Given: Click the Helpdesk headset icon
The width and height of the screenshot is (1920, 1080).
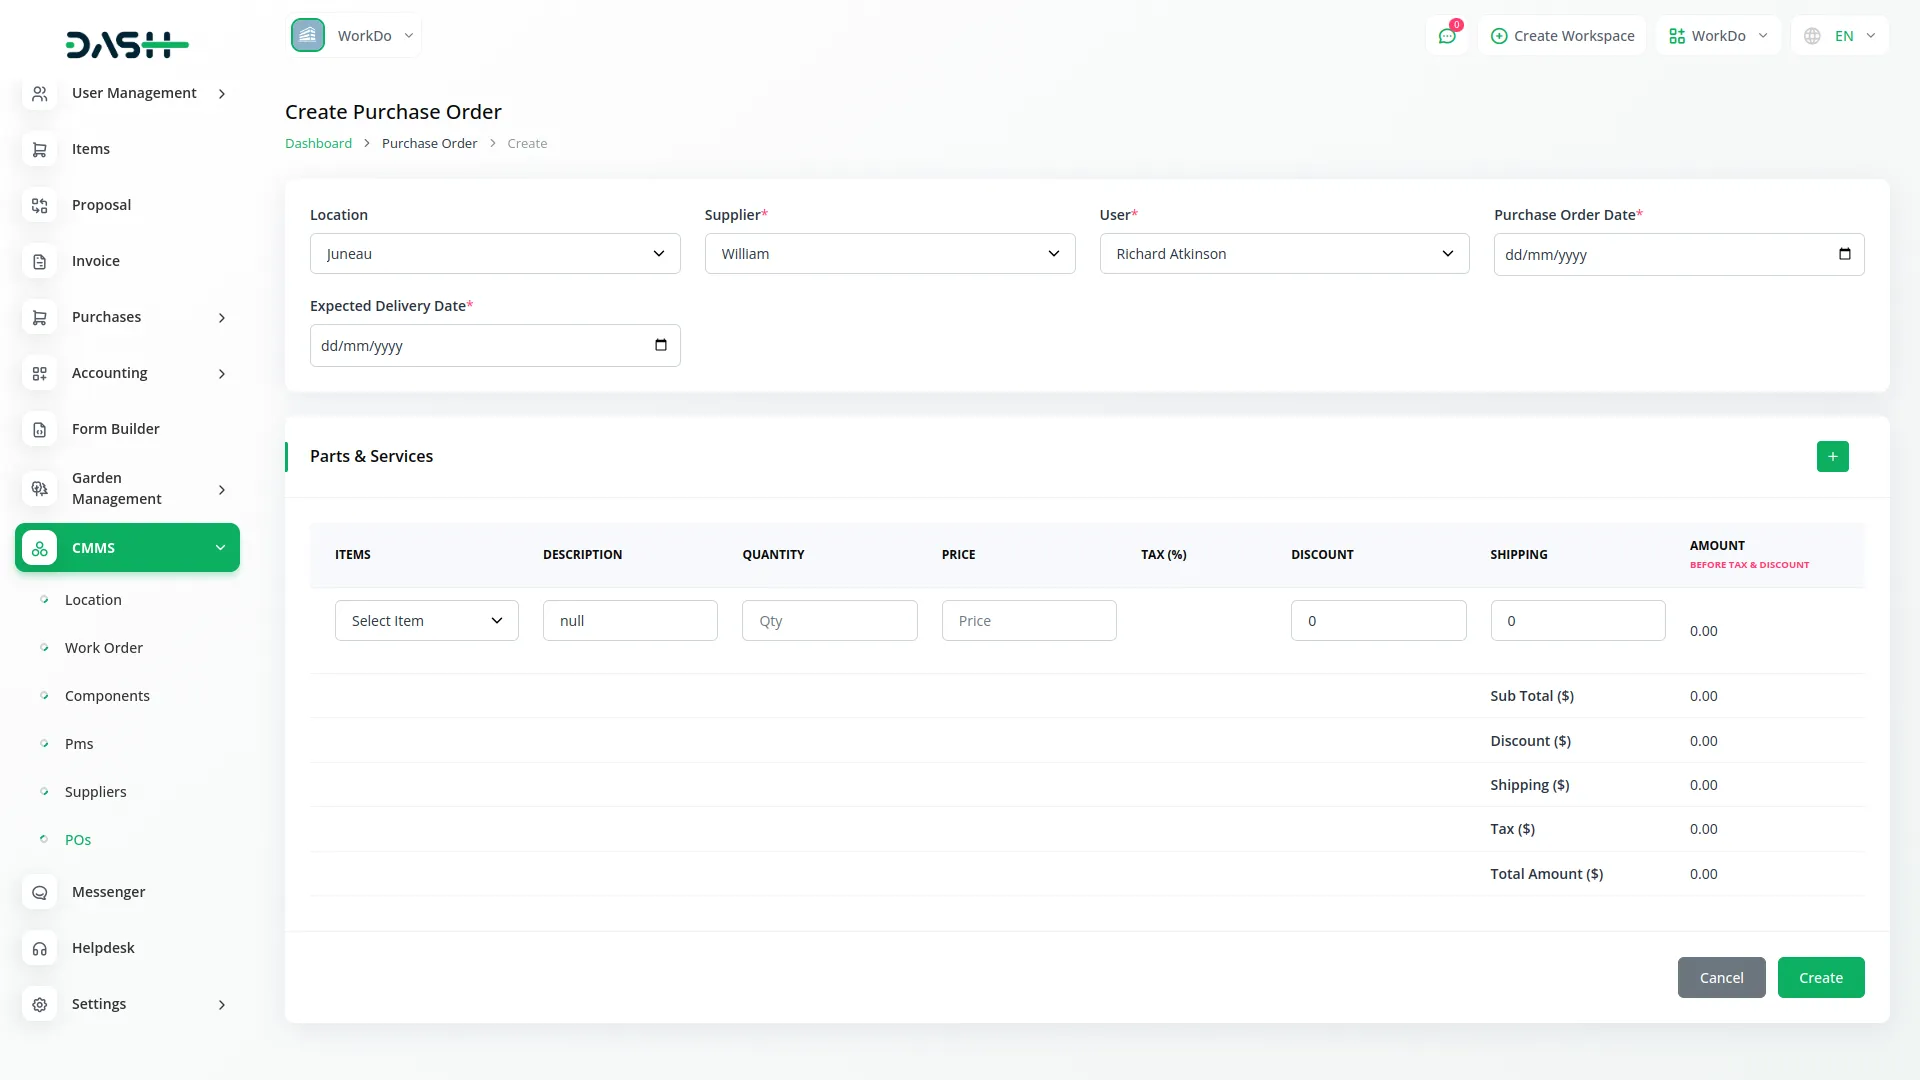Looking at the screenshot, I should (40, 948).
